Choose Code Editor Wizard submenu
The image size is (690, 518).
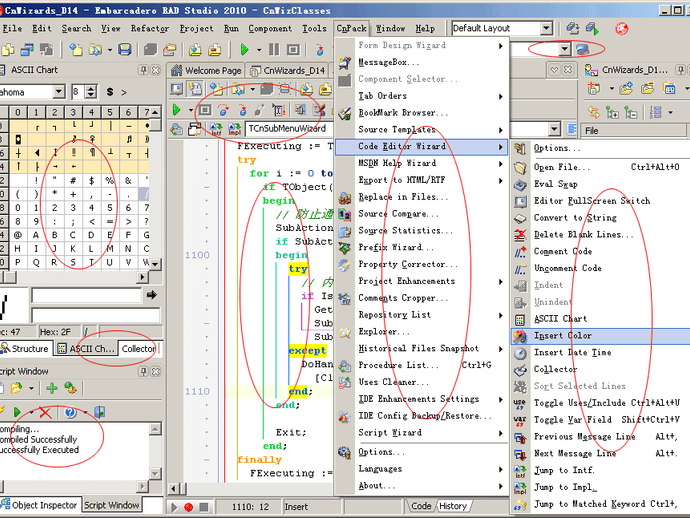tap(422, 147)
